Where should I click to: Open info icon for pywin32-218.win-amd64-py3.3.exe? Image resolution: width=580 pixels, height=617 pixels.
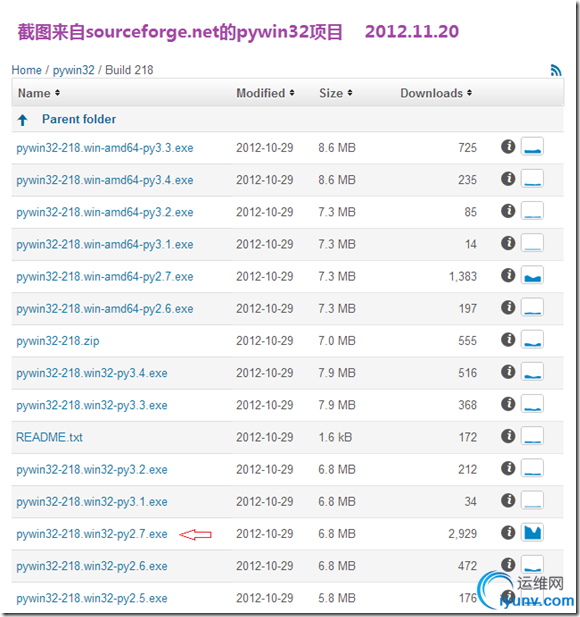point(508,146)
